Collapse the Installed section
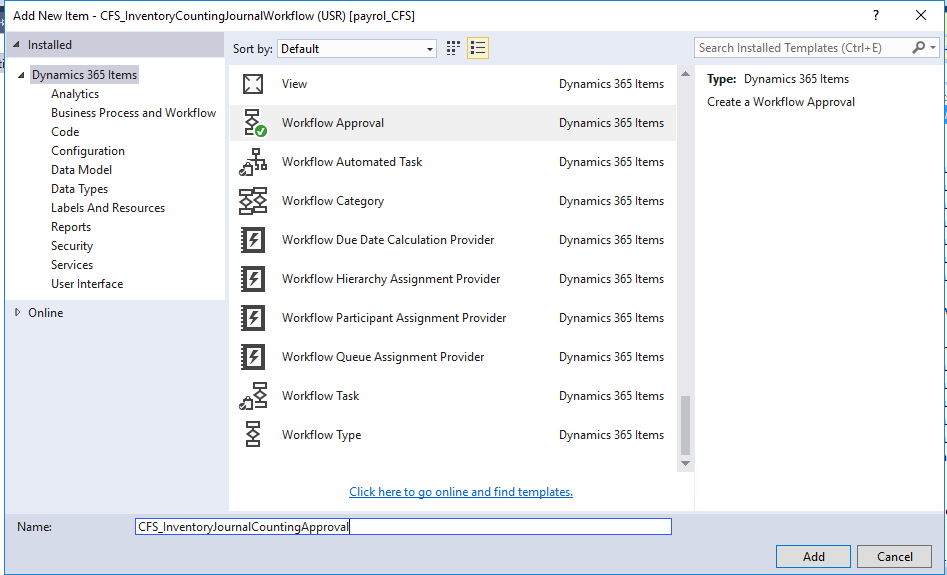Image resolution: width=947 pixels, height=575 pixels. pos(16,45)
